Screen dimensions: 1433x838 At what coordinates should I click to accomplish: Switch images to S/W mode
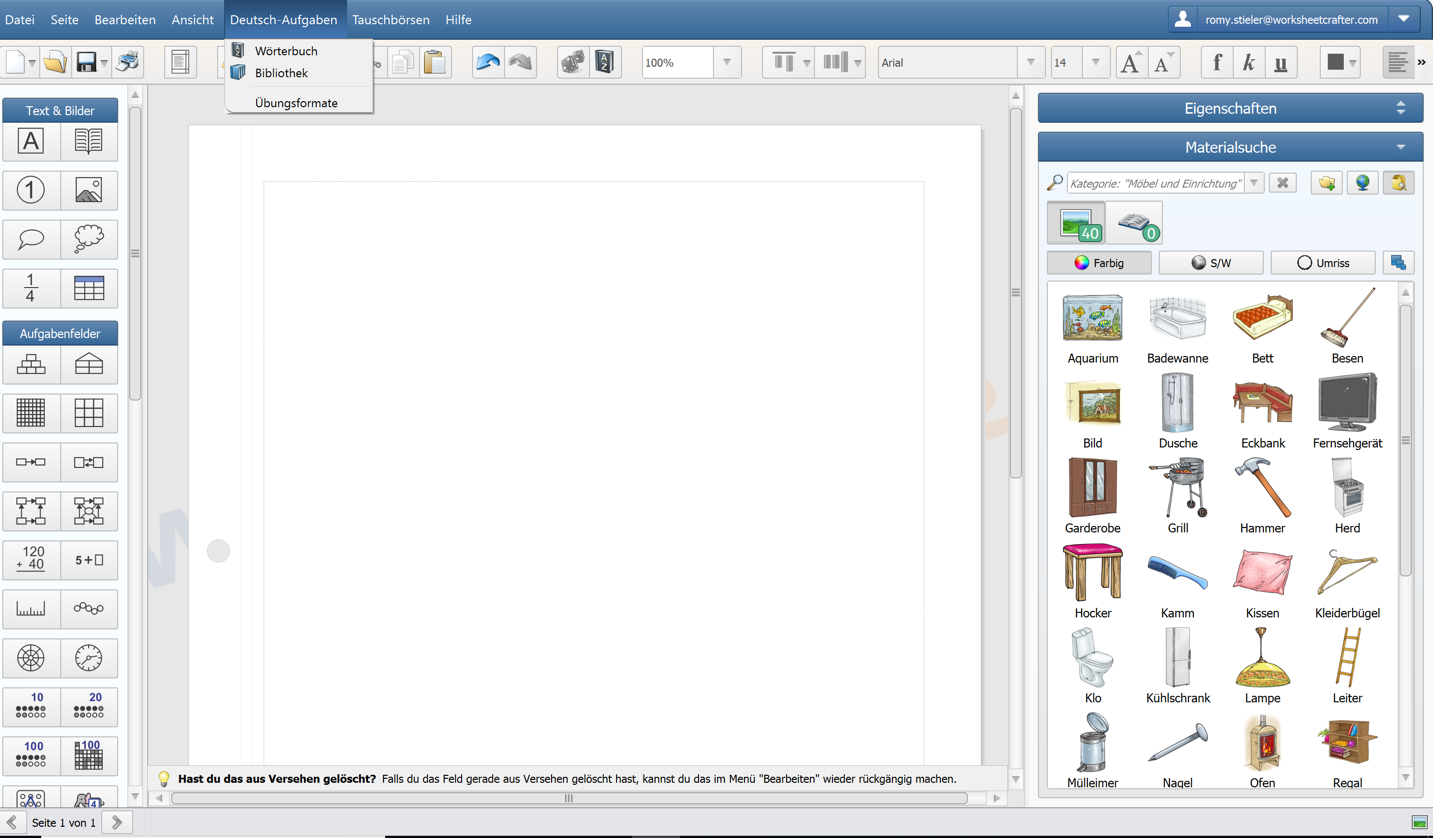1211,263
